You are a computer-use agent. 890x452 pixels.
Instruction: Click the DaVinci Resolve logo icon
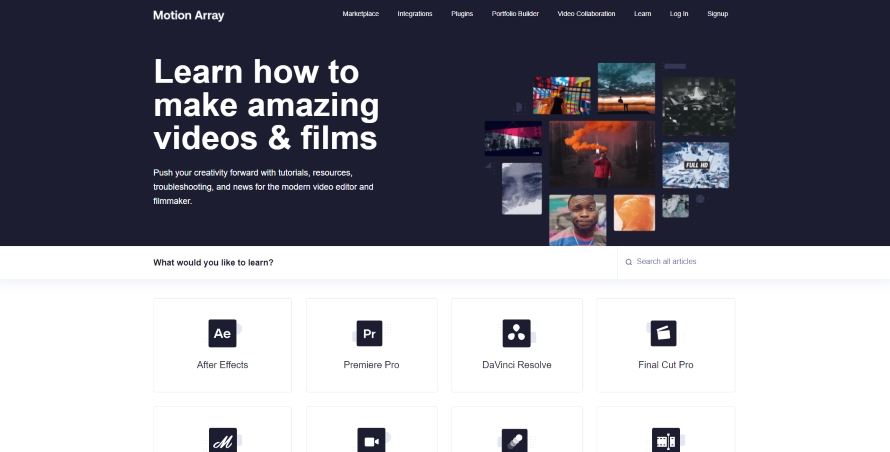tap(516, 333)
